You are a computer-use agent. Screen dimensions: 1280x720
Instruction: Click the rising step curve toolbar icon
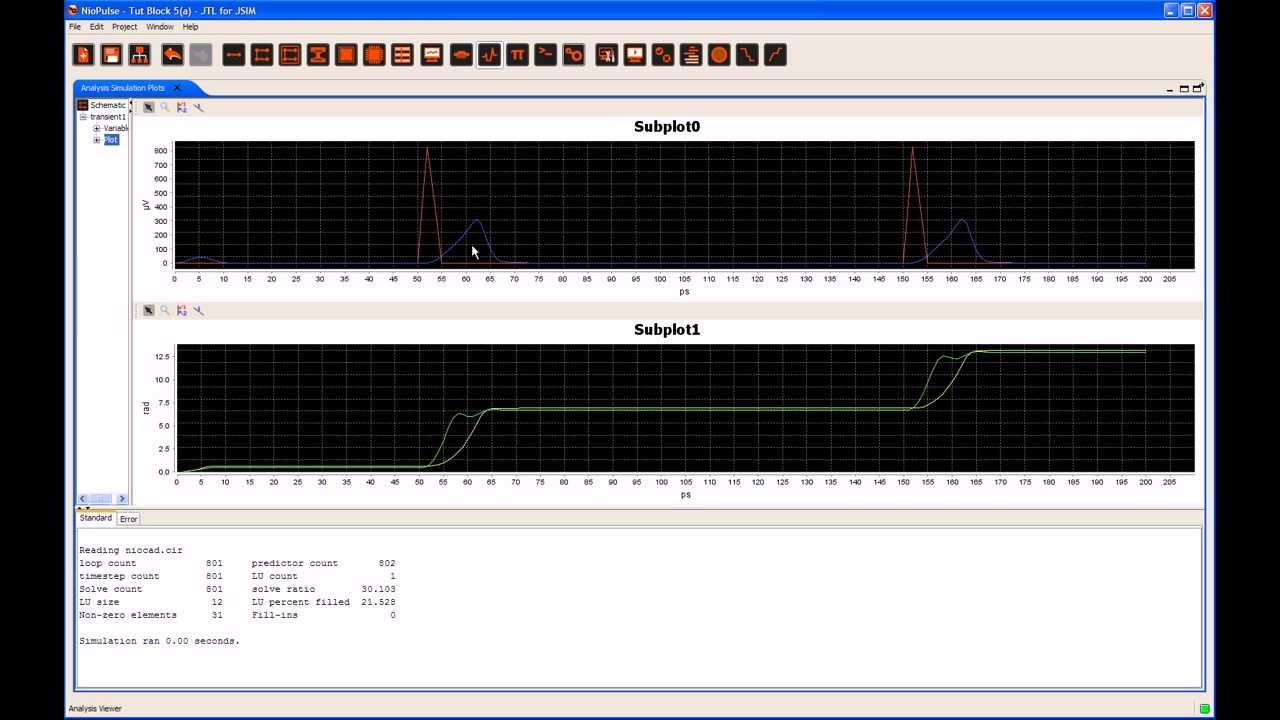click(775, 55)
